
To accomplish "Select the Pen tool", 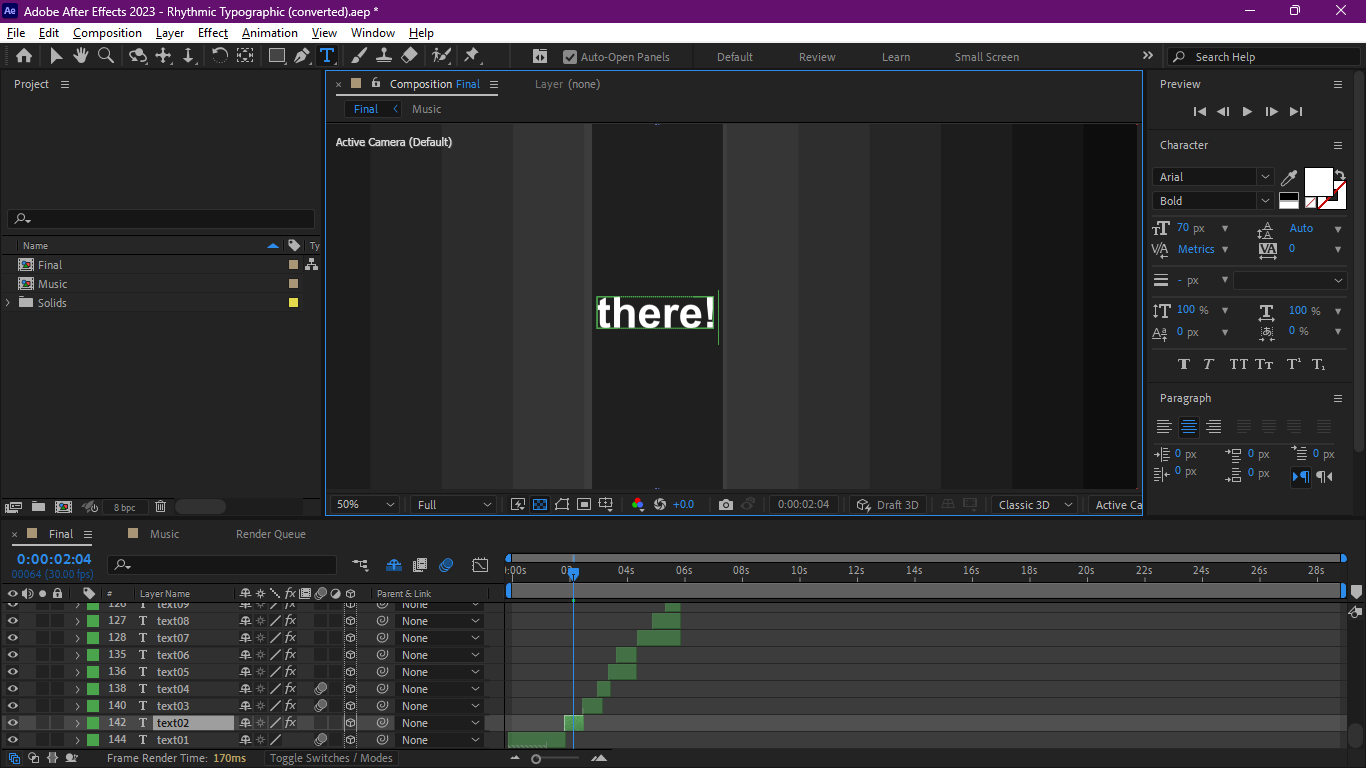I will pos(301,56).
